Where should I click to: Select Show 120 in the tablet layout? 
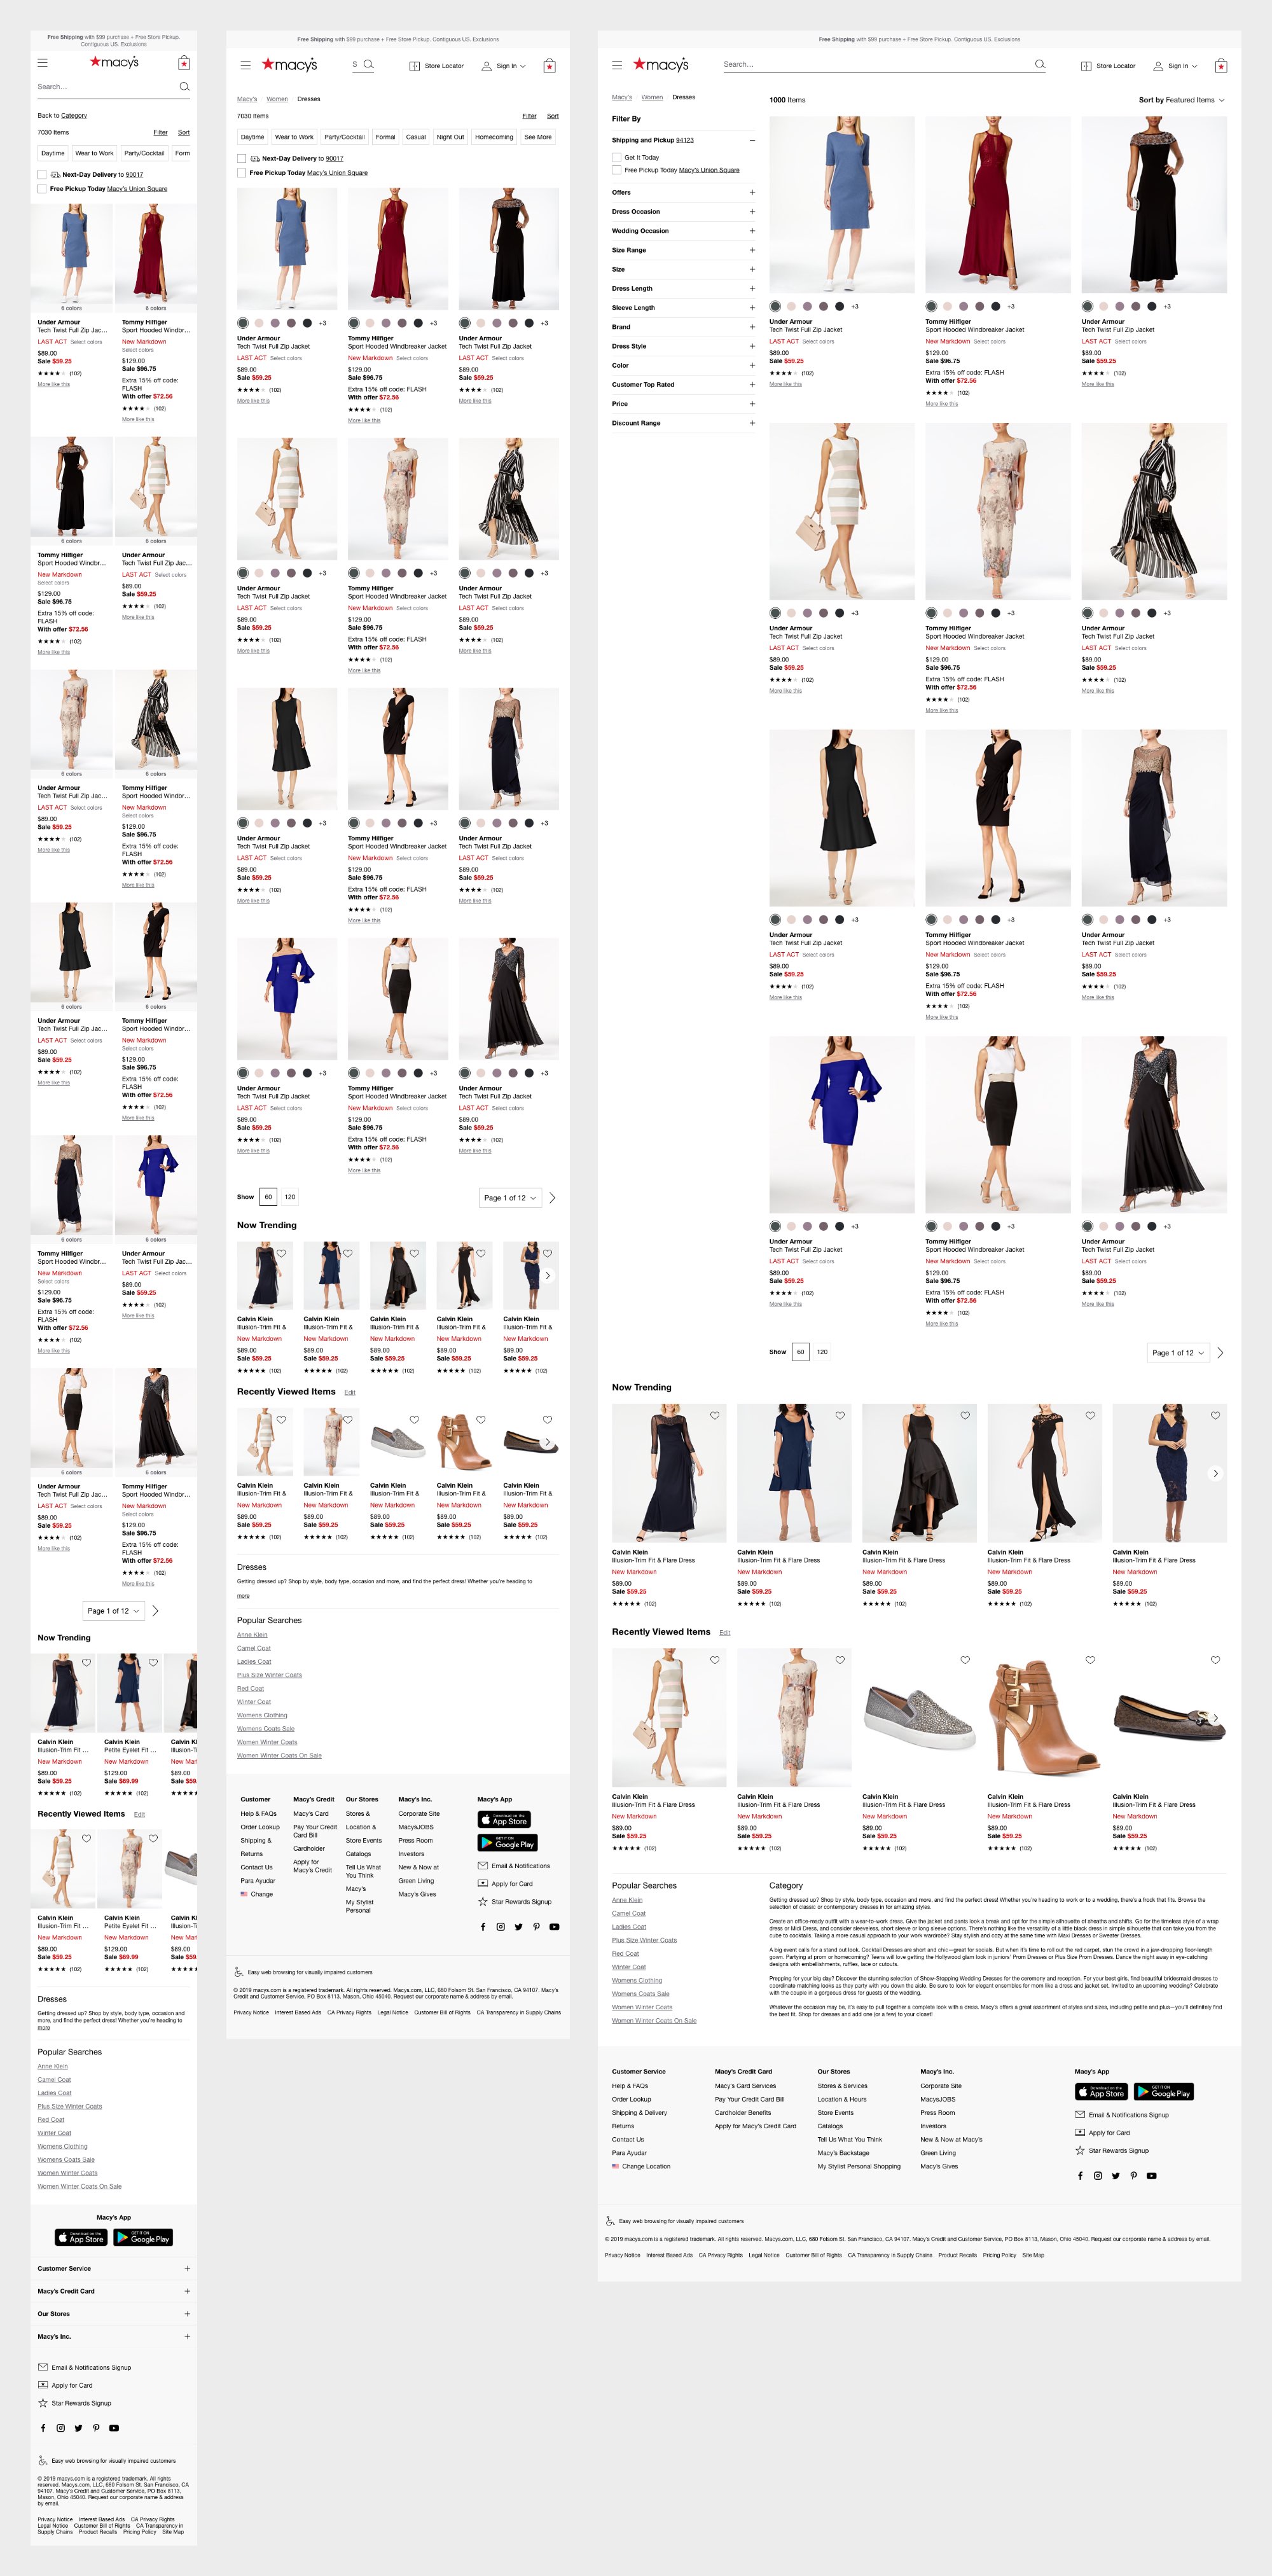tap(290, 1197)
